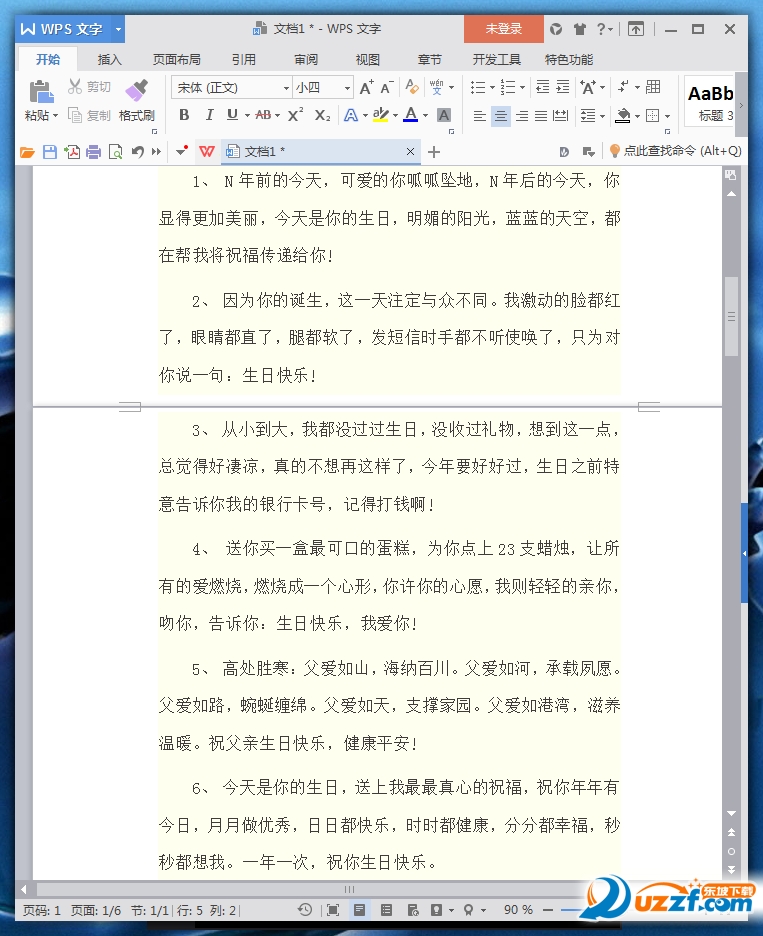
Task: Toggle Italic formatting
Action: point(209,115)
